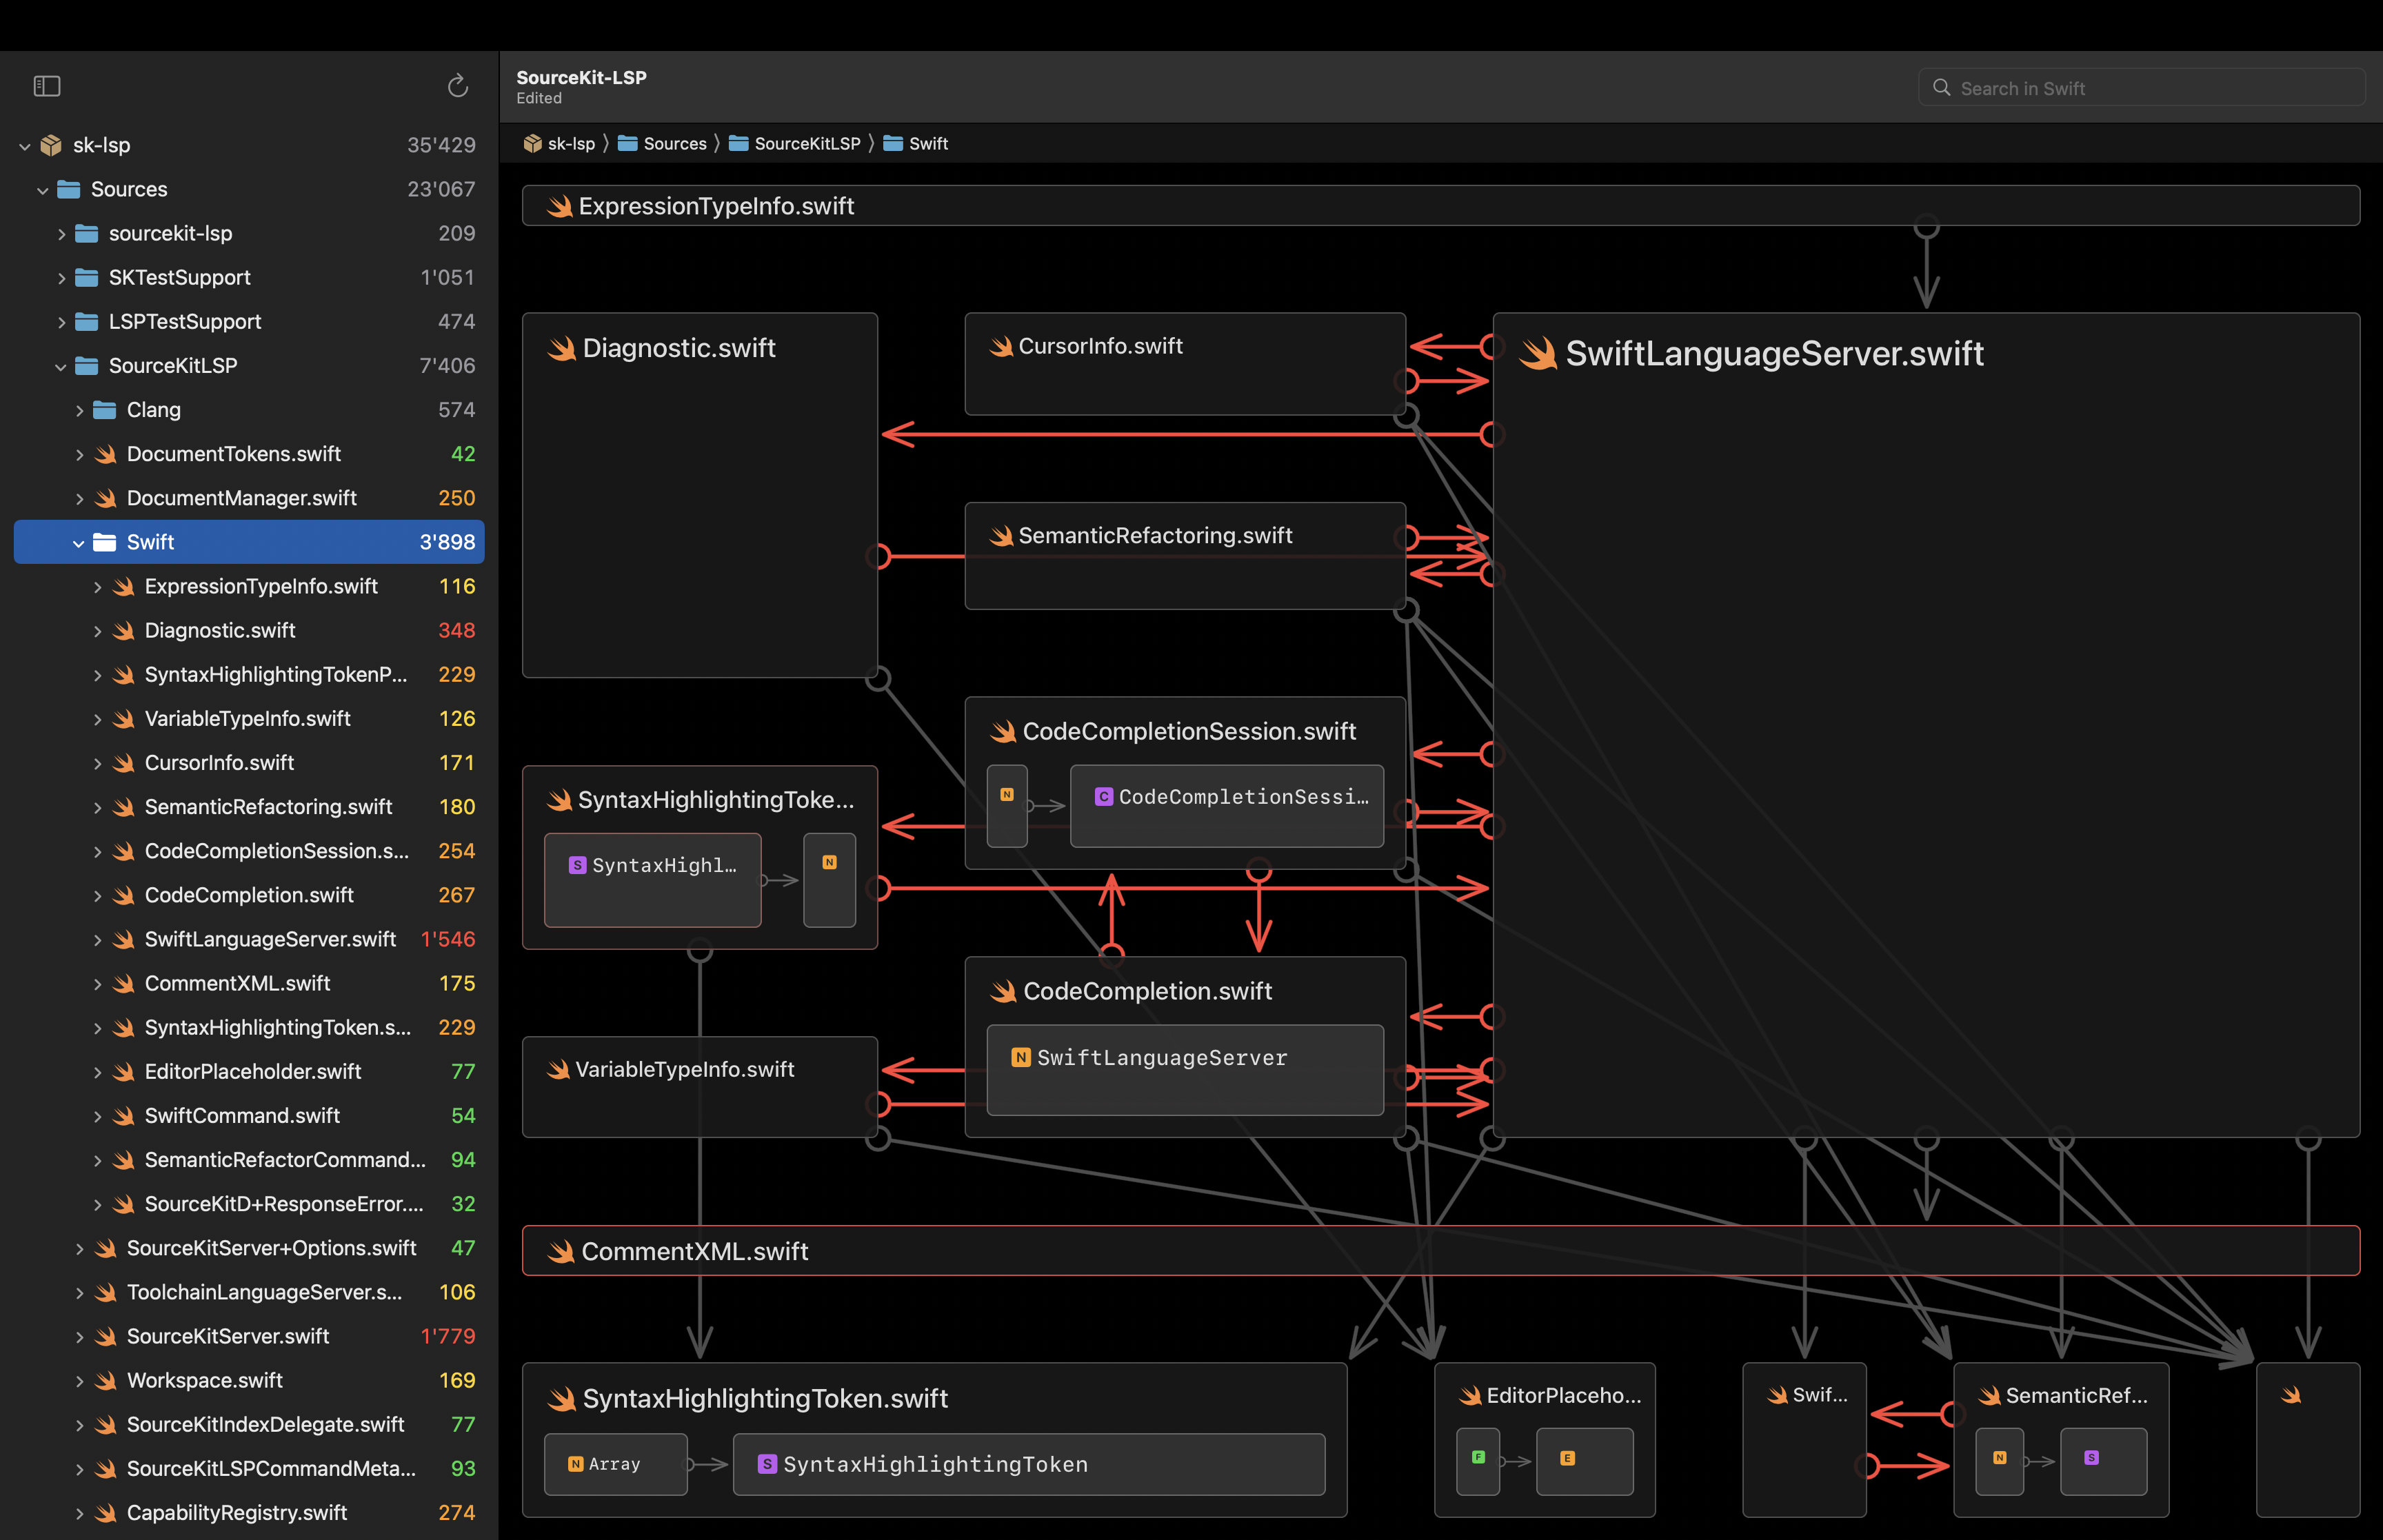Open the Swift breadcrumb item
The width and height of the screenshot is (2383, 1540).
[x=915, y=144]
